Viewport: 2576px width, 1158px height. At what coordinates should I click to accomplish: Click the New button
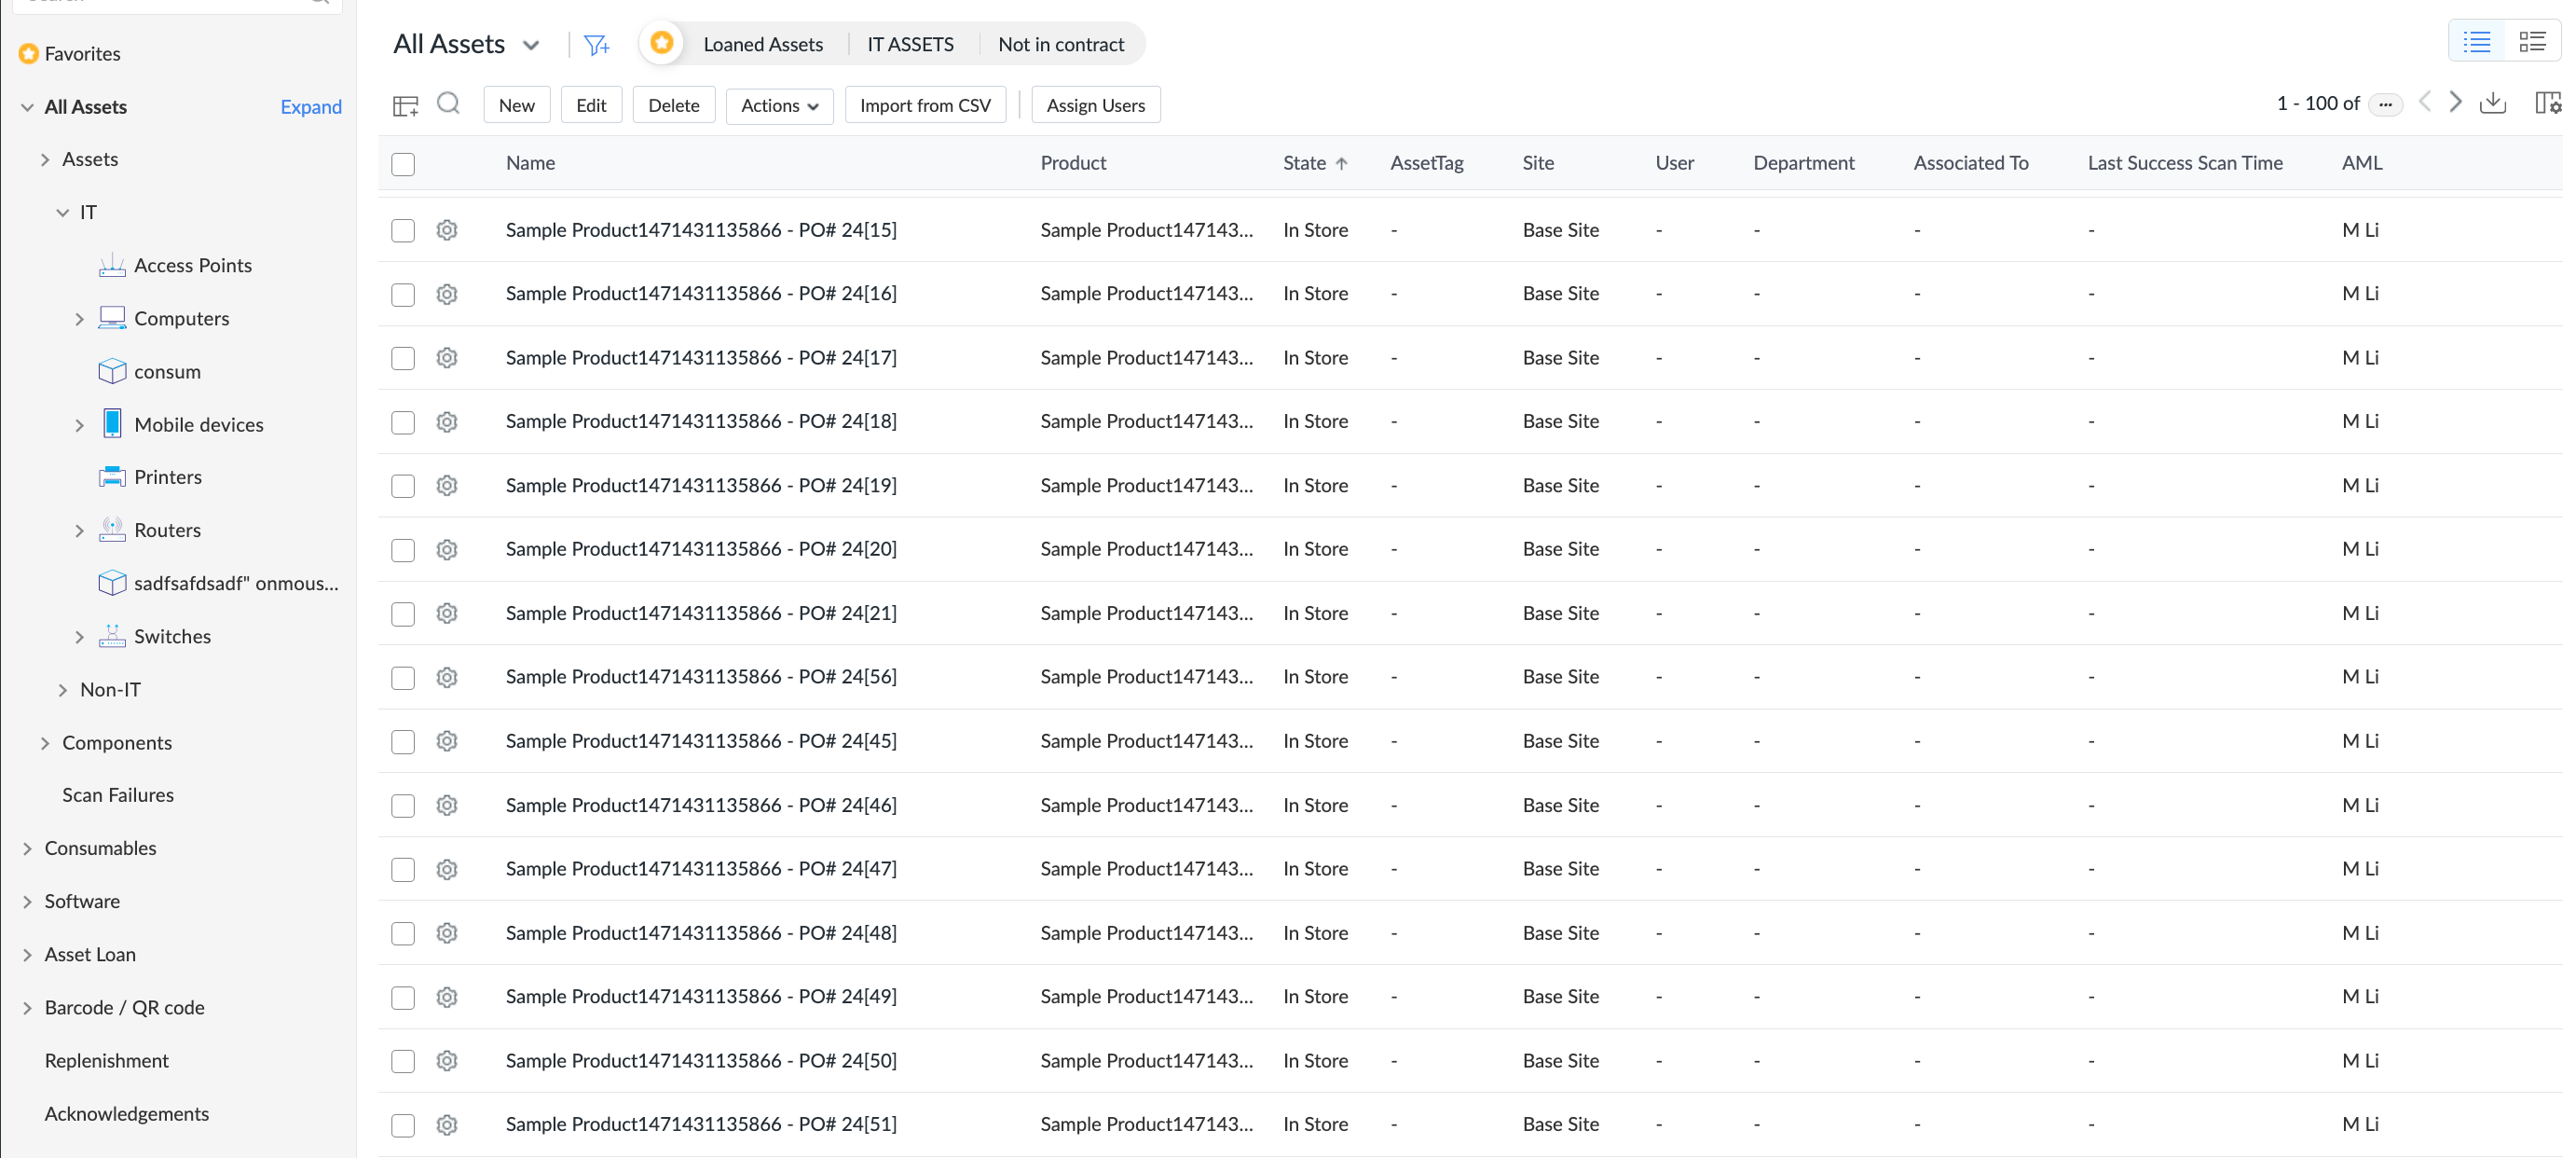[516, 105]
